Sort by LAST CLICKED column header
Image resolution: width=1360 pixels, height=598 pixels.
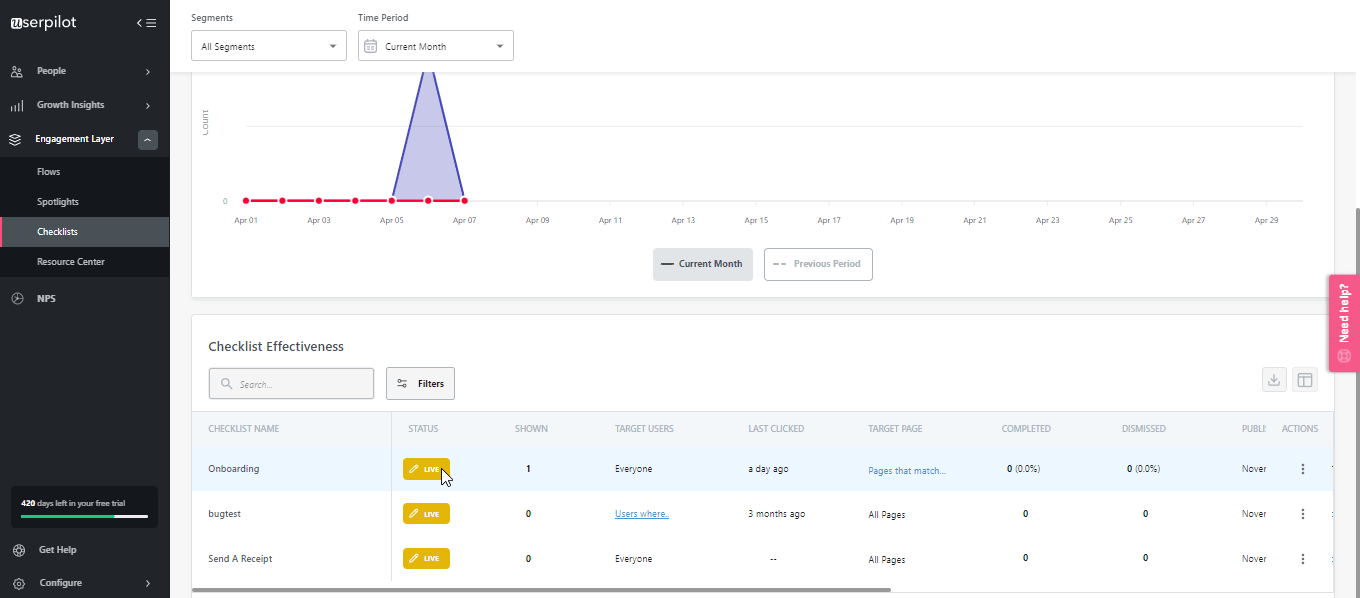[x=776, y=429]
